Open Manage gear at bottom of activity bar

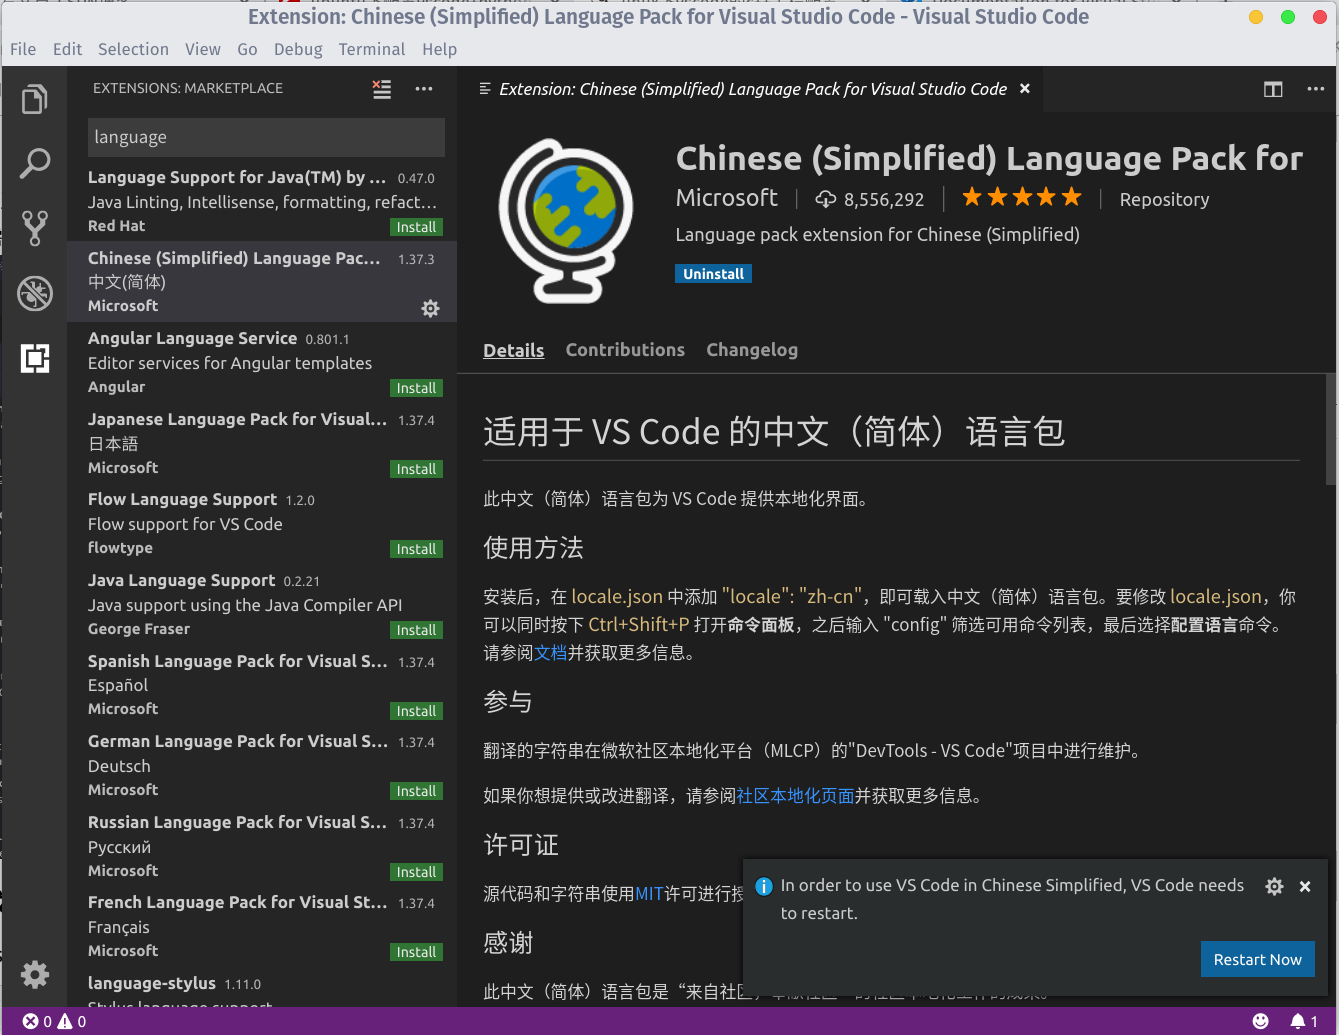click(35, 974)
